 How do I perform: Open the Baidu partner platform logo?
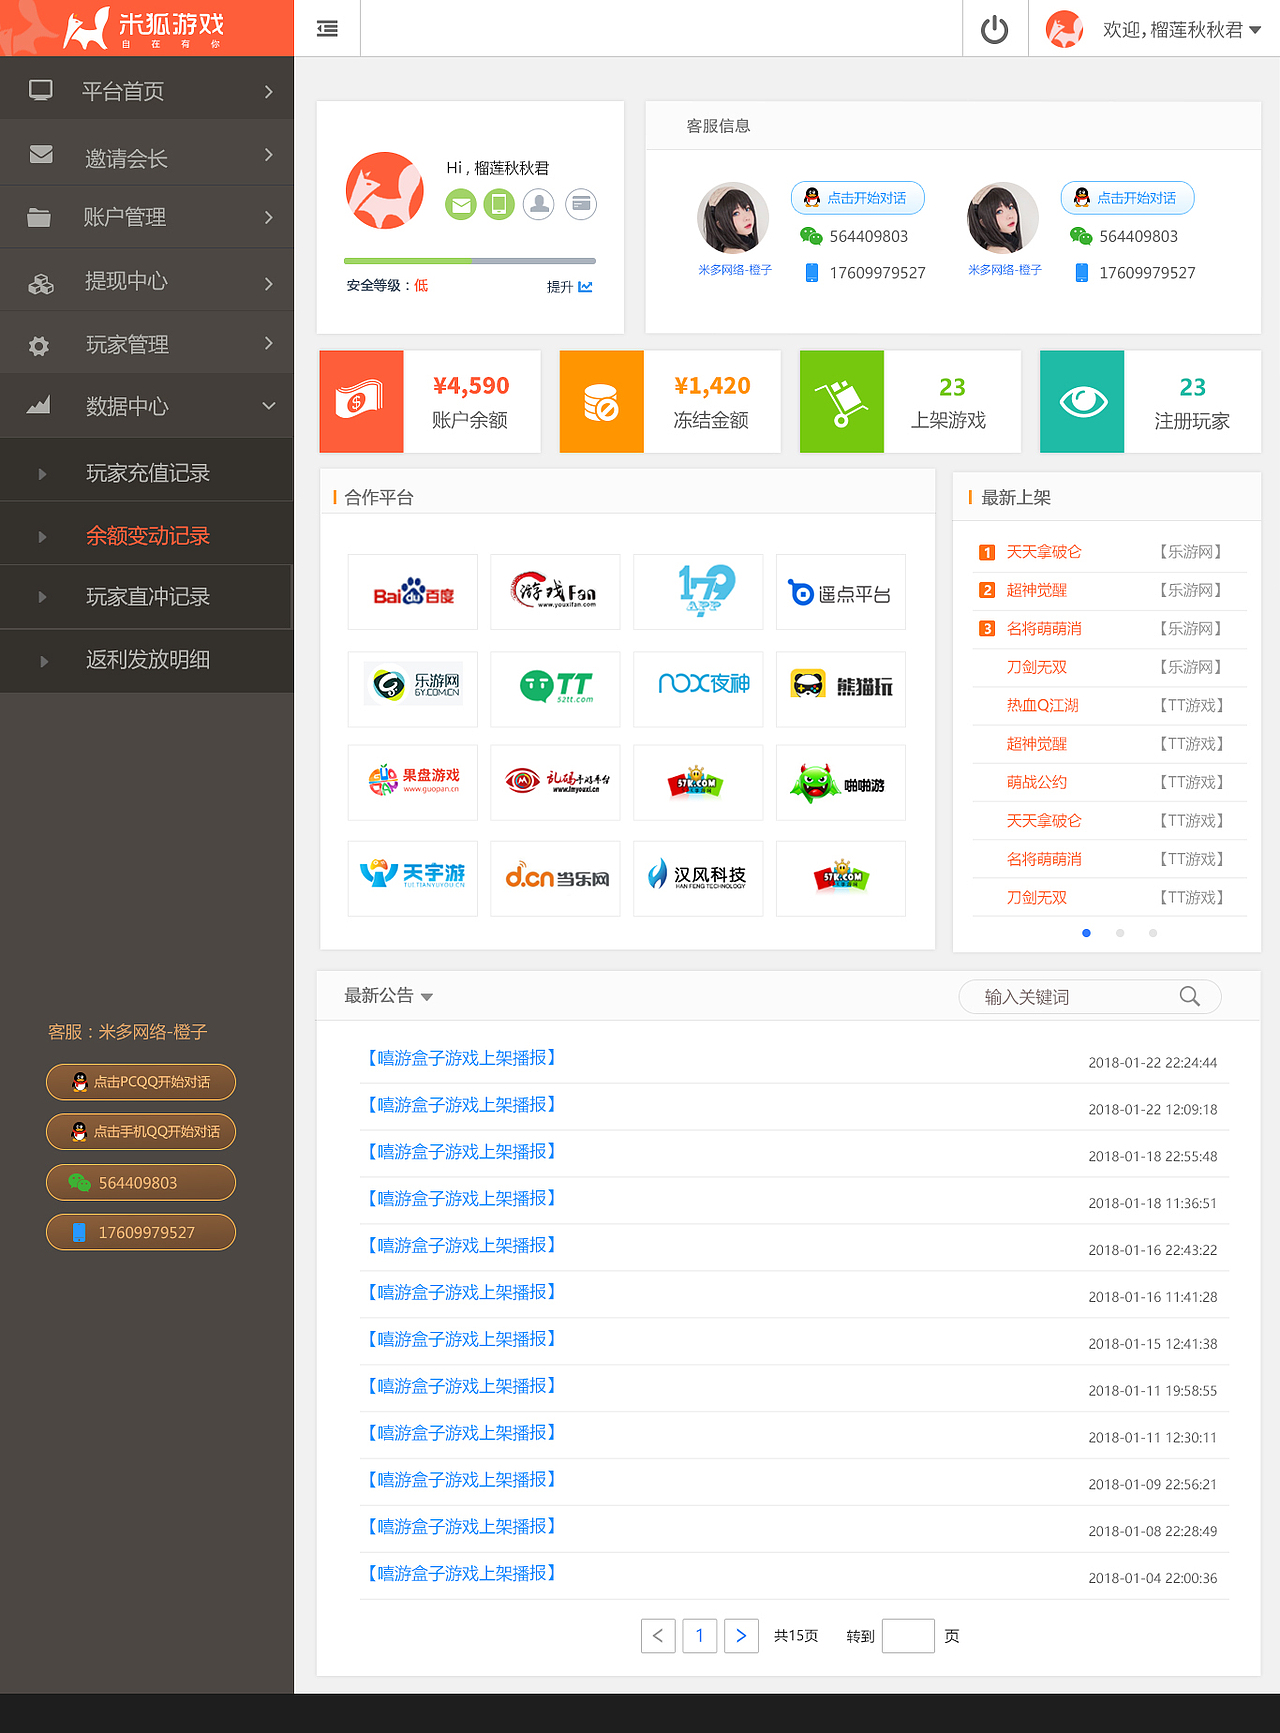413,592
